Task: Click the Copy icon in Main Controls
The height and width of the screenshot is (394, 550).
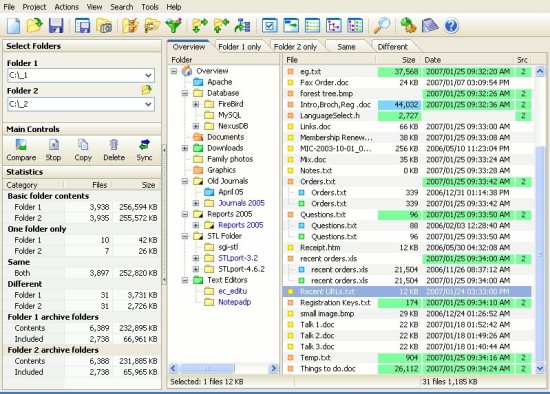Action: 83,145
